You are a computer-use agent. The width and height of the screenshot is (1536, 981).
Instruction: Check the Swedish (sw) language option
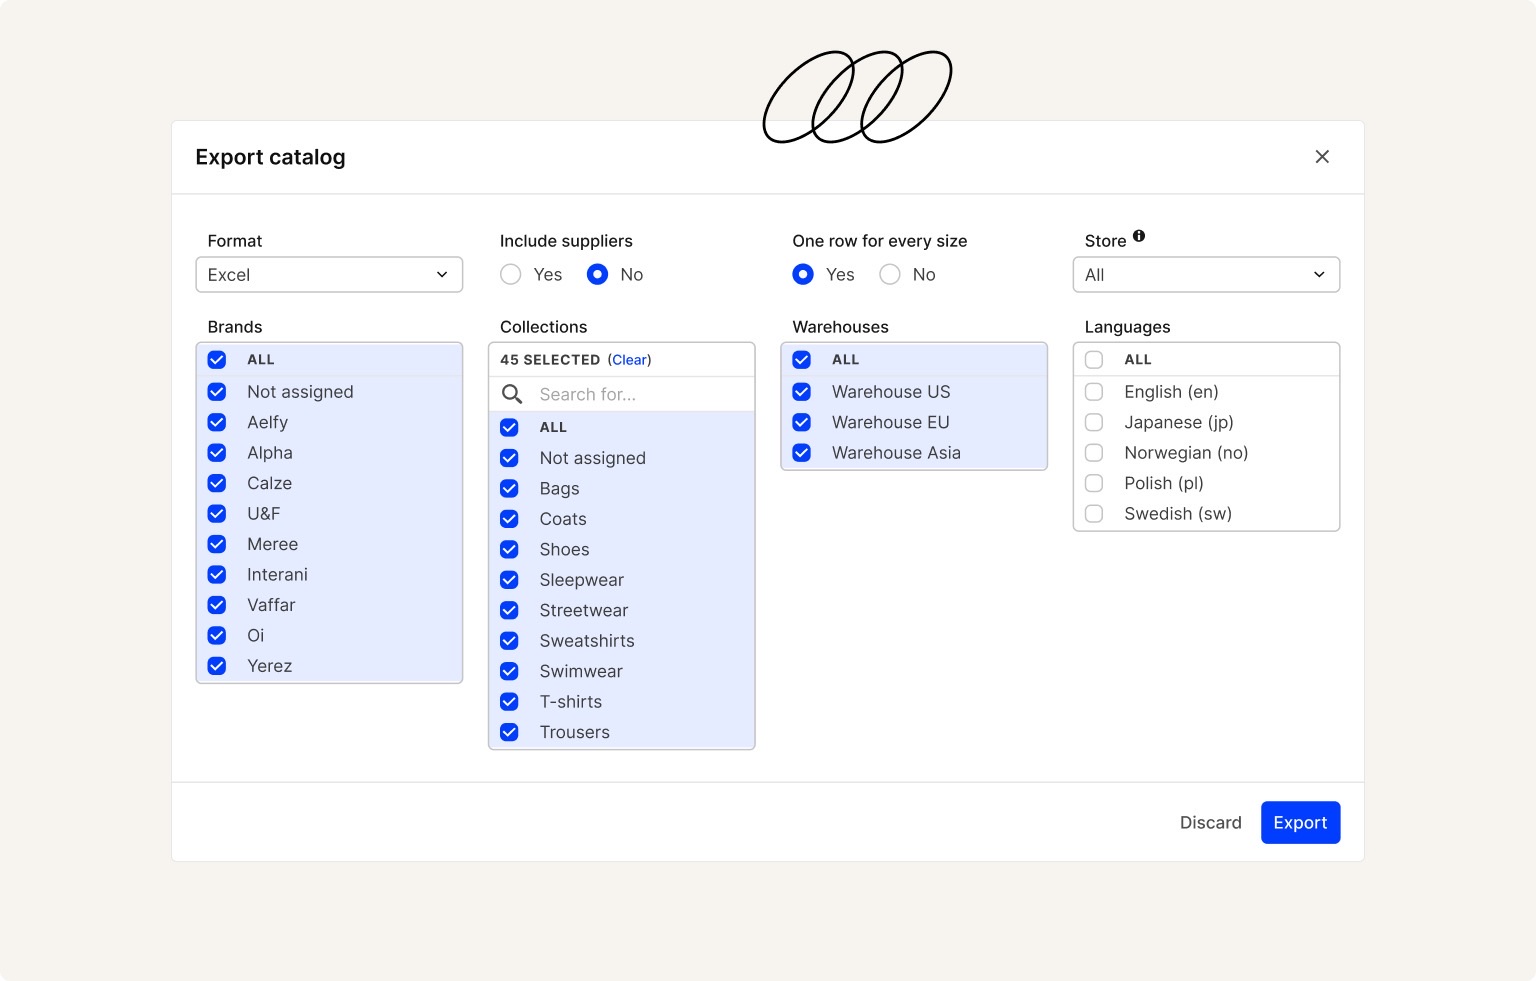point(1094,514)
